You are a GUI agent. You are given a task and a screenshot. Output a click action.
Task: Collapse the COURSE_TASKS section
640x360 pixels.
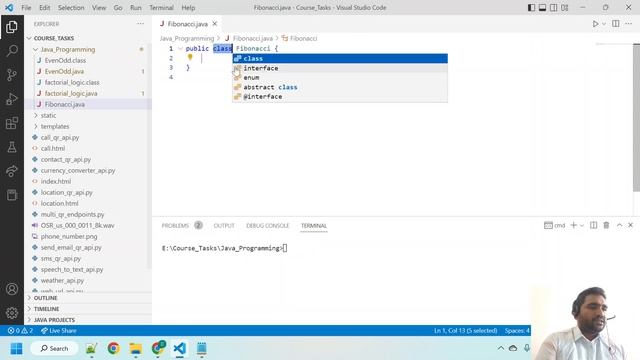(x=29, y=38)
